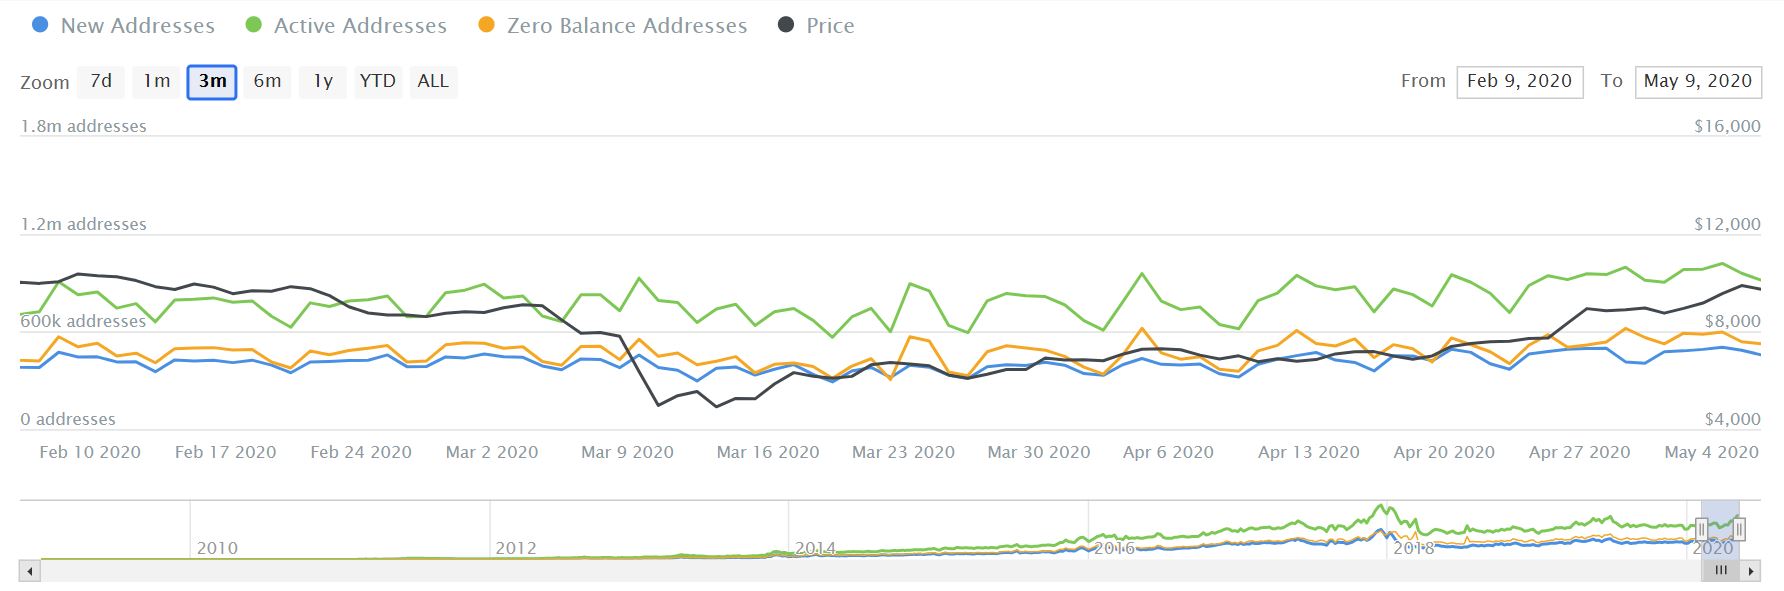Click the left navigator range handle
This screenshot has height=591, width=1784.
click(1701, 530)
